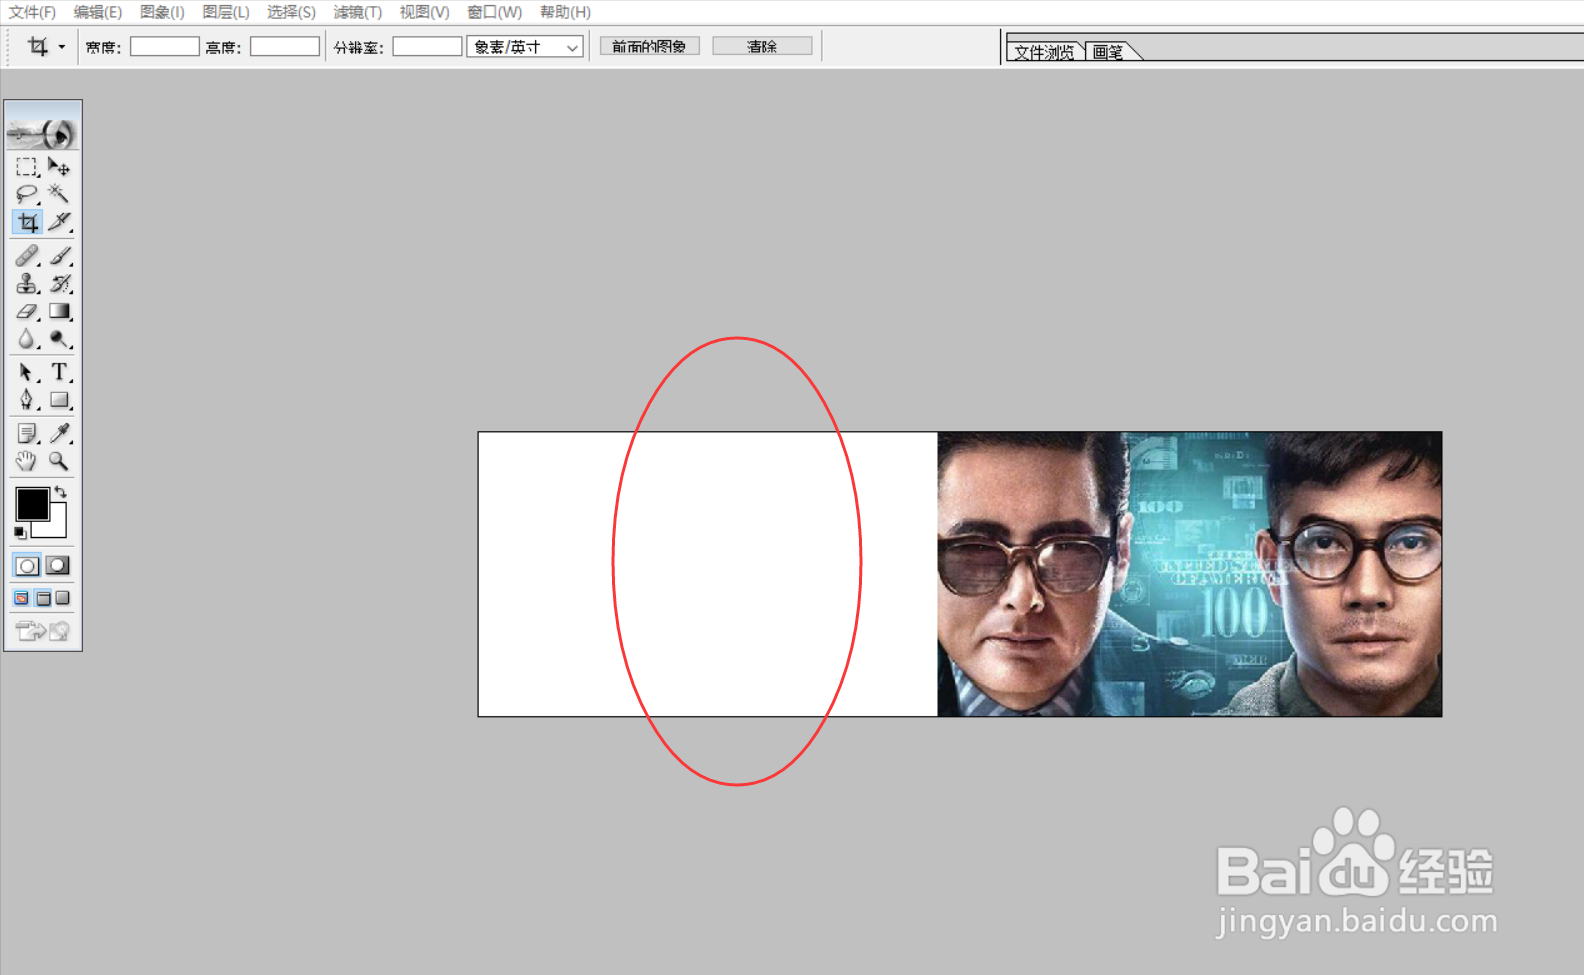Click the 前面的图象 button
Screen dimensions: 1584x975
(649, 47)
